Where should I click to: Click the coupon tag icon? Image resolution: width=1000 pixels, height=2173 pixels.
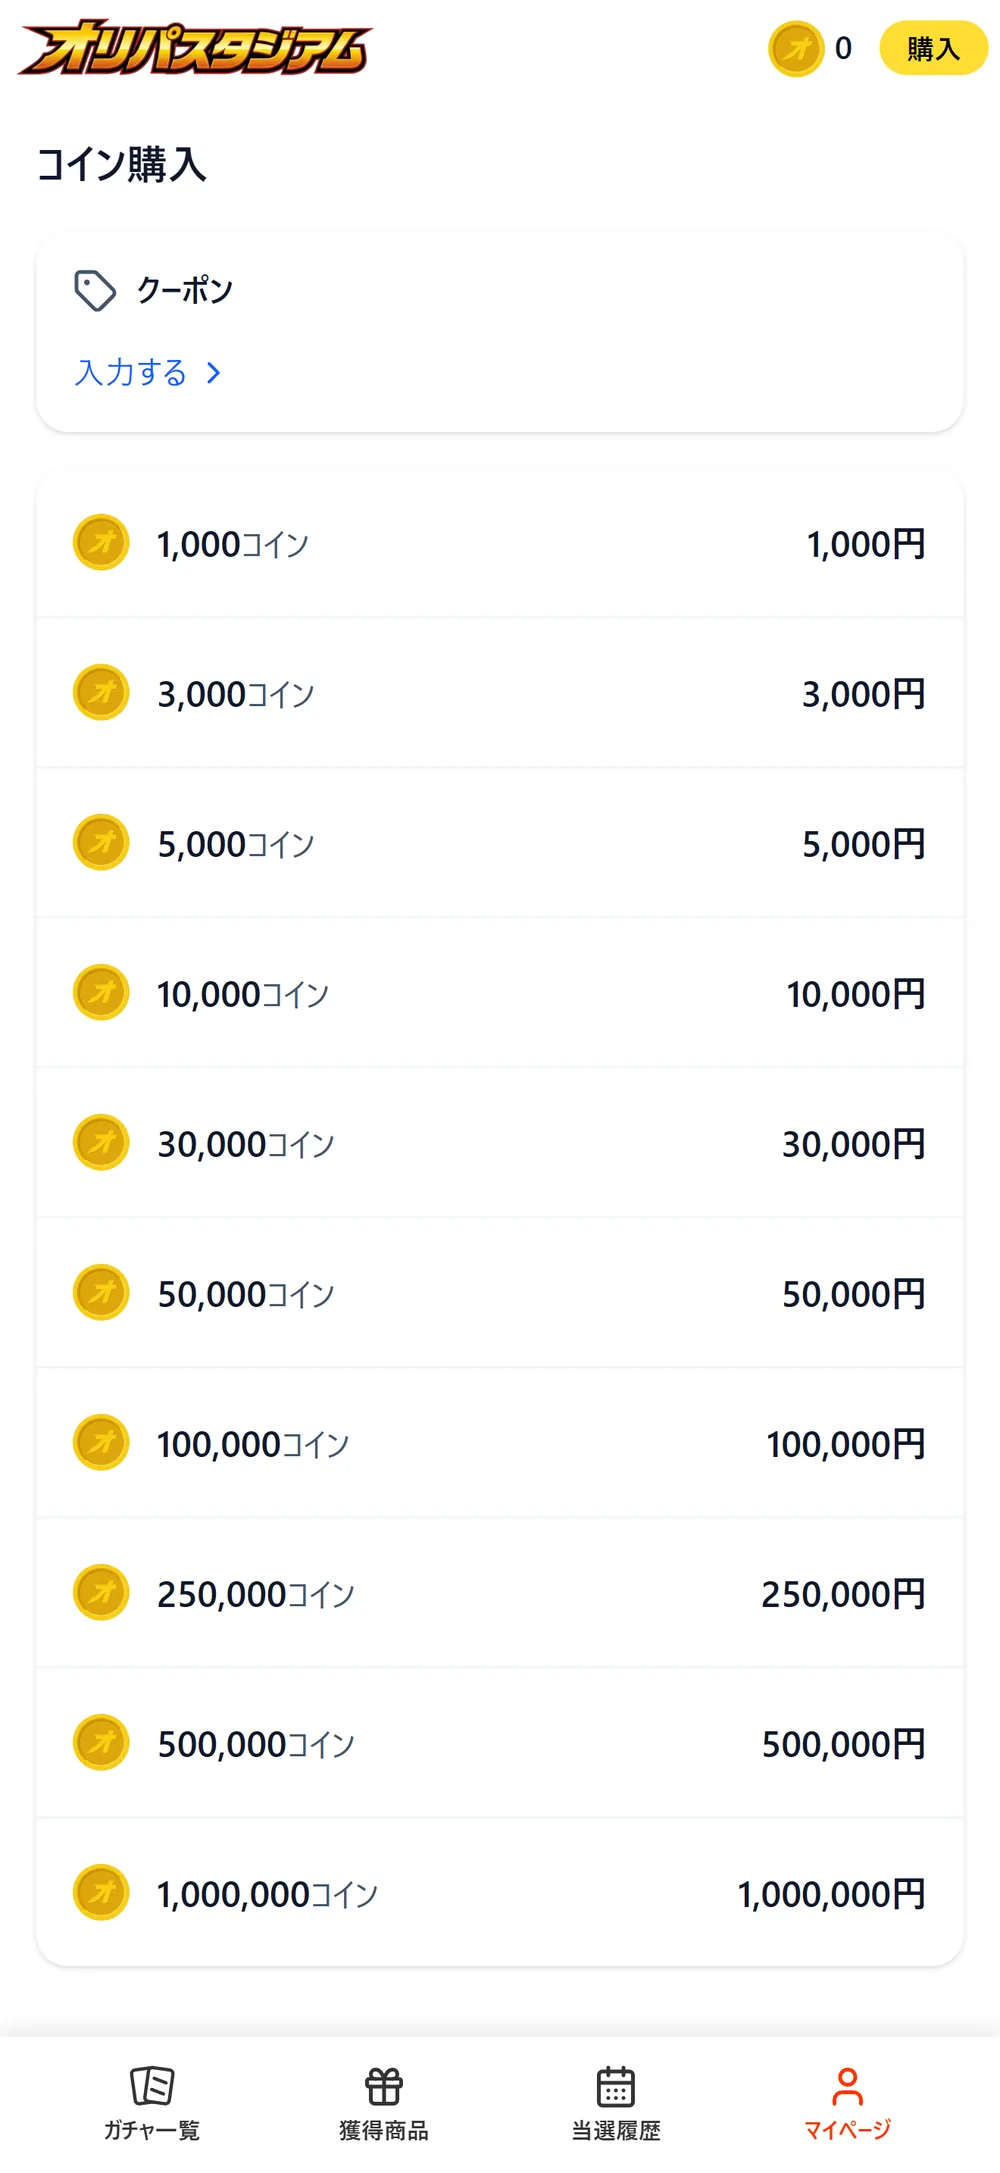pyautogui.click(x=95, y=291)
